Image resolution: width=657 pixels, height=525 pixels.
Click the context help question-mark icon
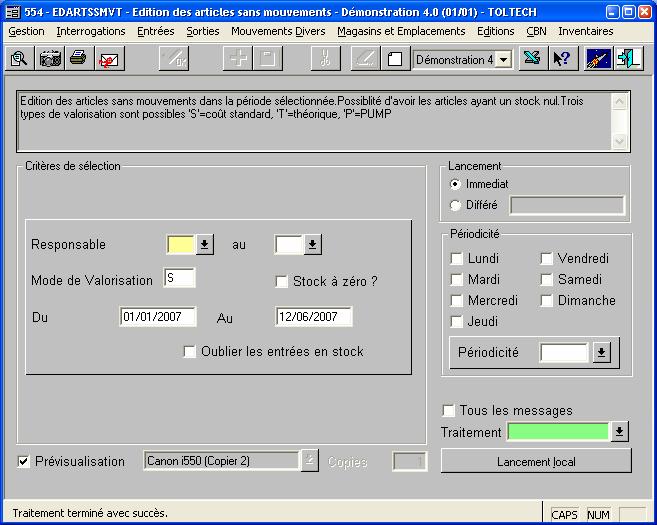(x=561, y=59)
